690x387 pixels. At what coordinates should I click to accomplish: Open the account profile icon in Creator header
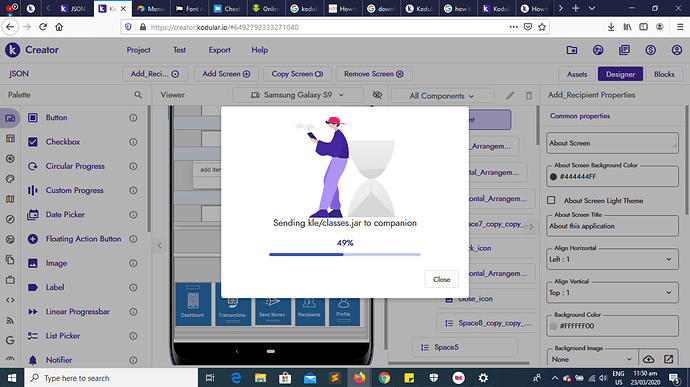[x=677, y=50]
